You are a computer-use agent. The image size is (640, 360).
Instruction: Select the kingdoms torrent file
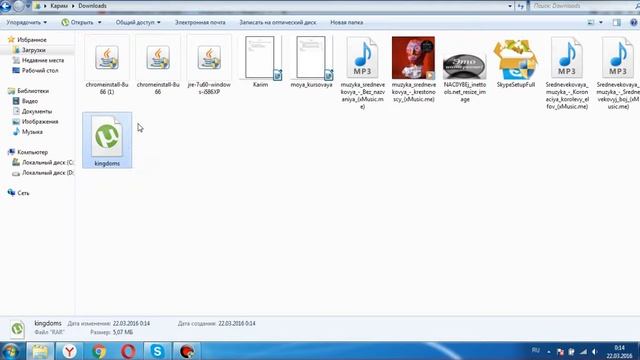pyautogui.click(x=107, y=140)
